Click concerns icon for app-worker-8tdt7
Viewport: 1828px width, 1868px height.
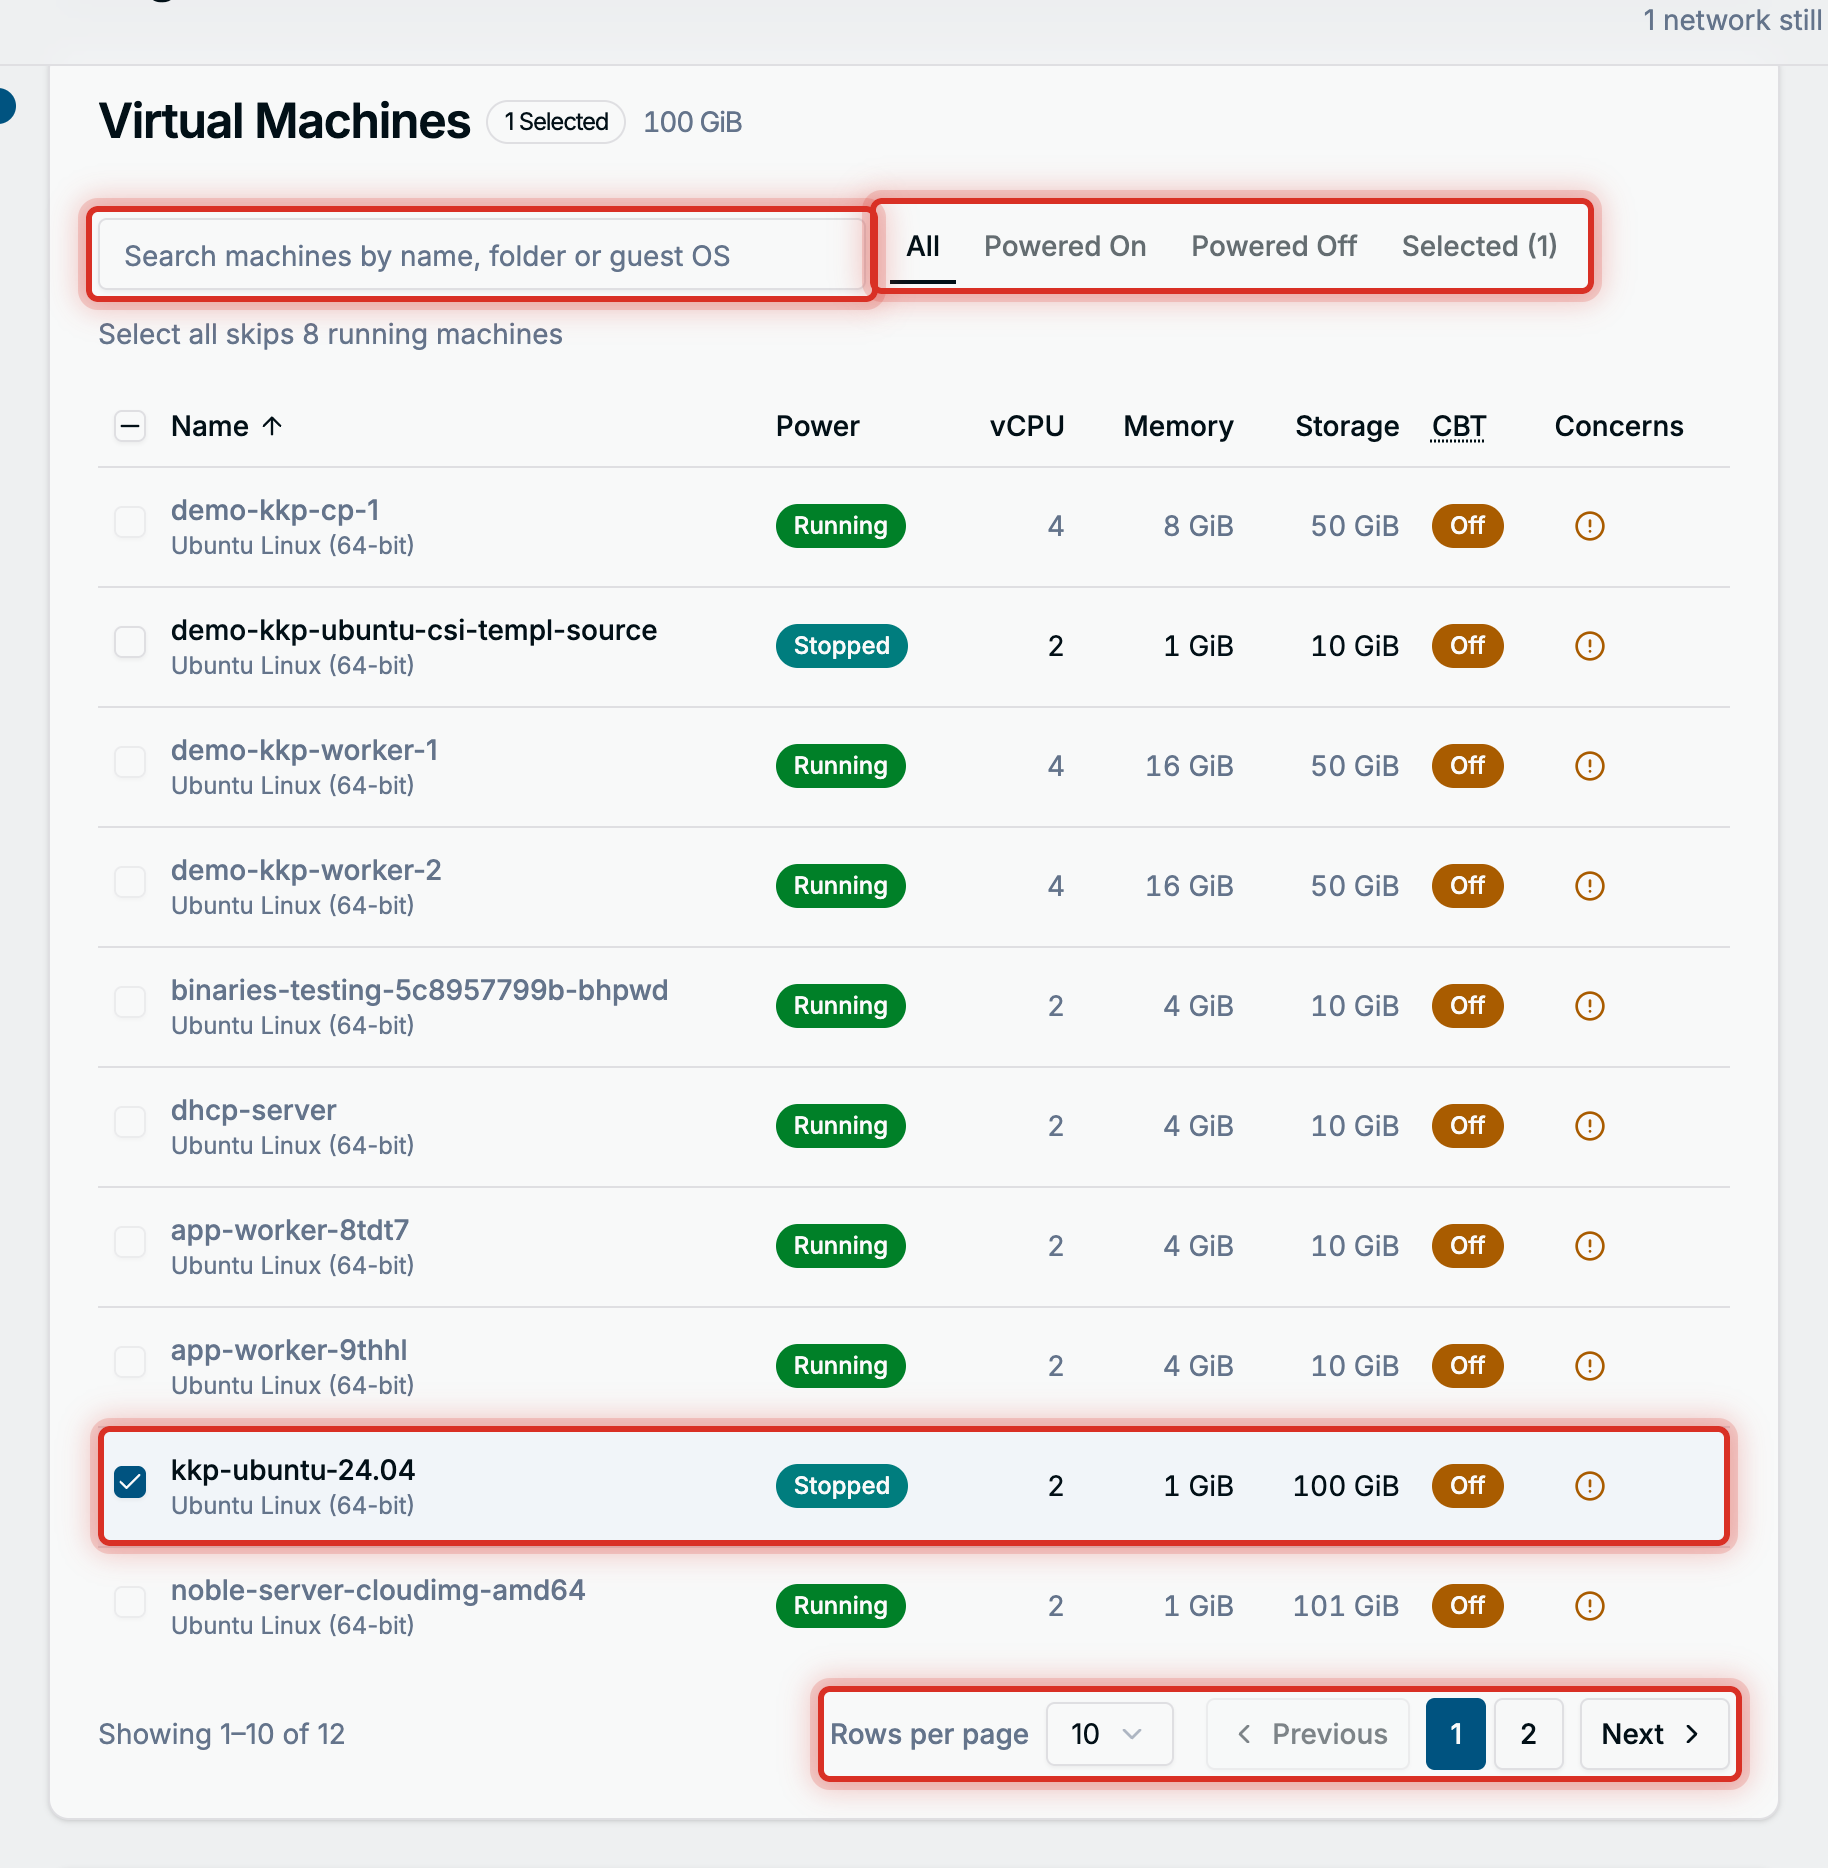coord(1589,1246)
